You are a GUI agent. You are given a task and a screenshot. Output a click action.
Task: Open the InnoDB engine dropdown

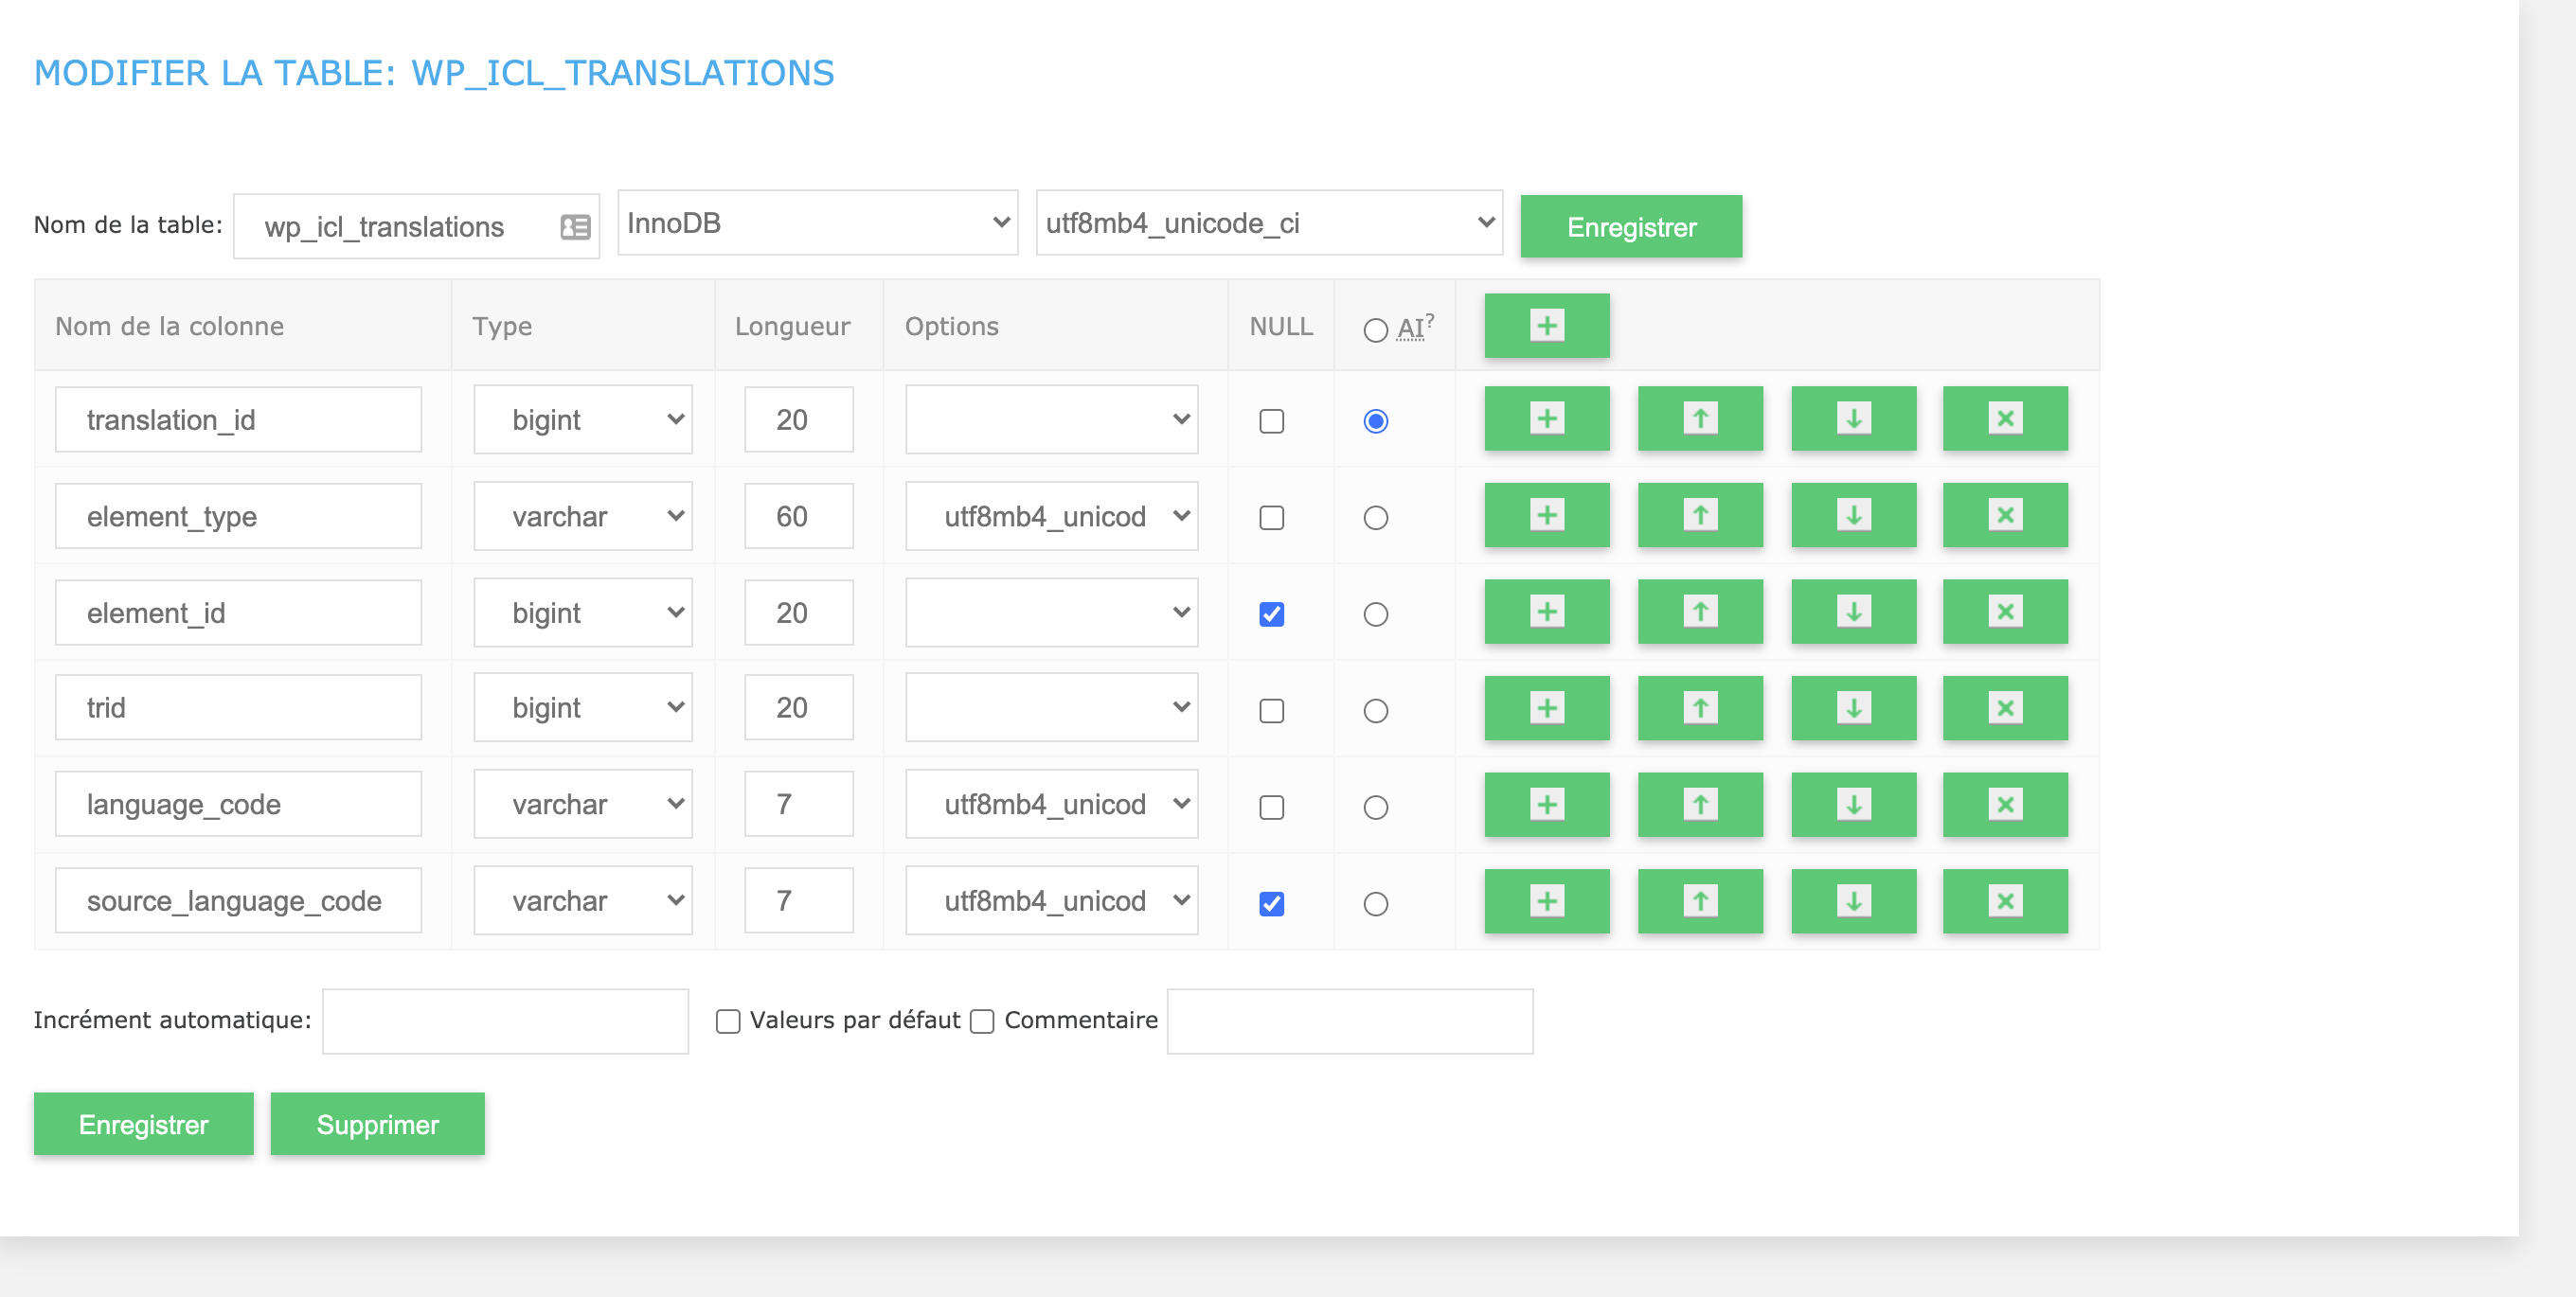817,223
